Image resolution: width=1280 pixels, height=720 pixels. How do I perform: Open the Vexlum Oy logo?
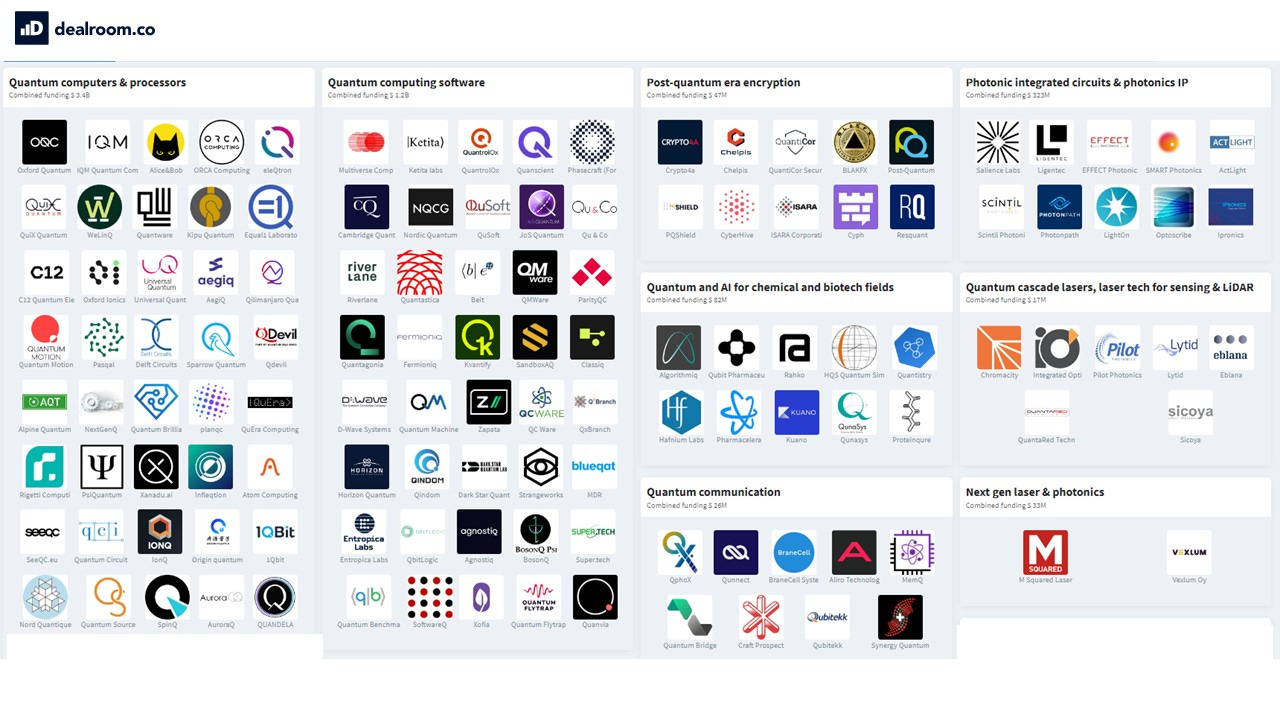tap(1189, 552)
